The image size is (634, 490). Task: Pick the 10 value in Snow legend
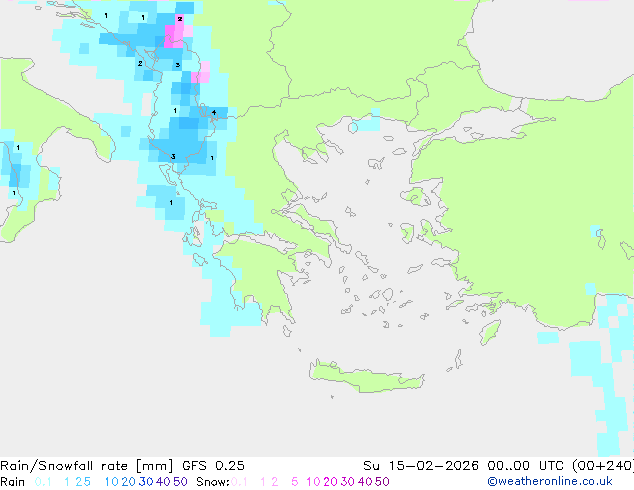coord(313,482)
